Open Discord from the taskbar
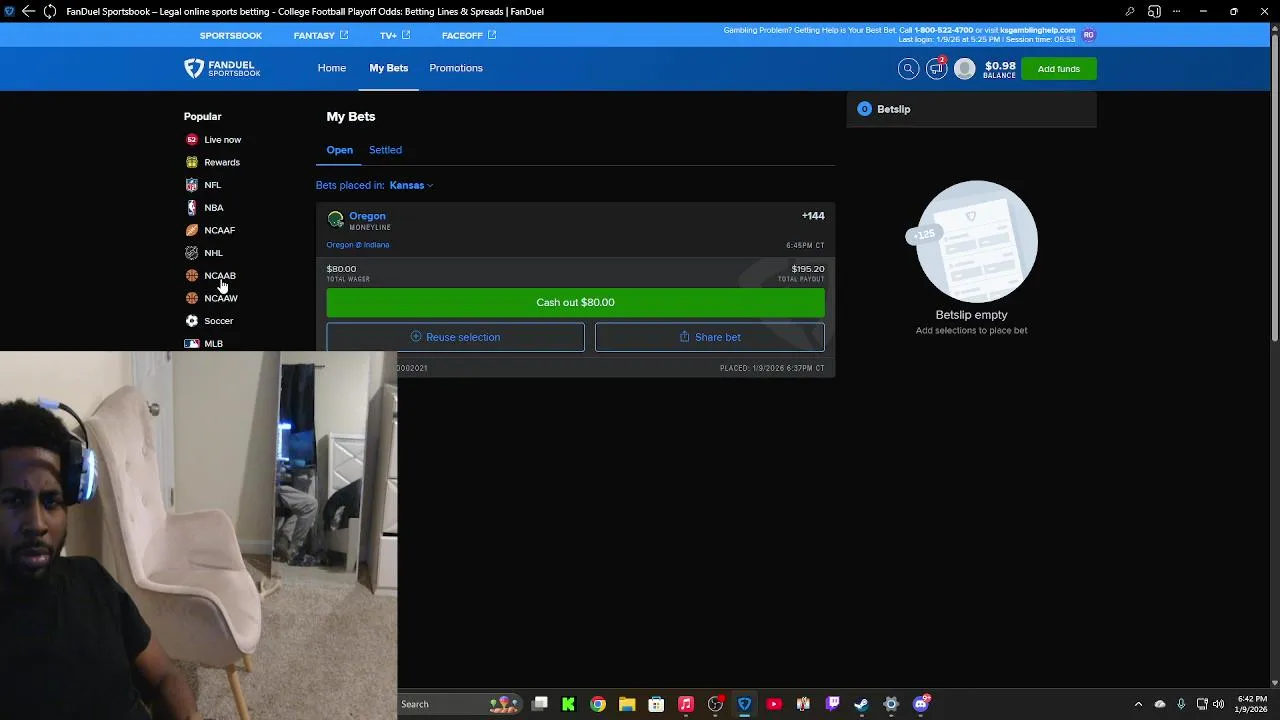This screenshot has height=720, width=1280. point(920,704)
